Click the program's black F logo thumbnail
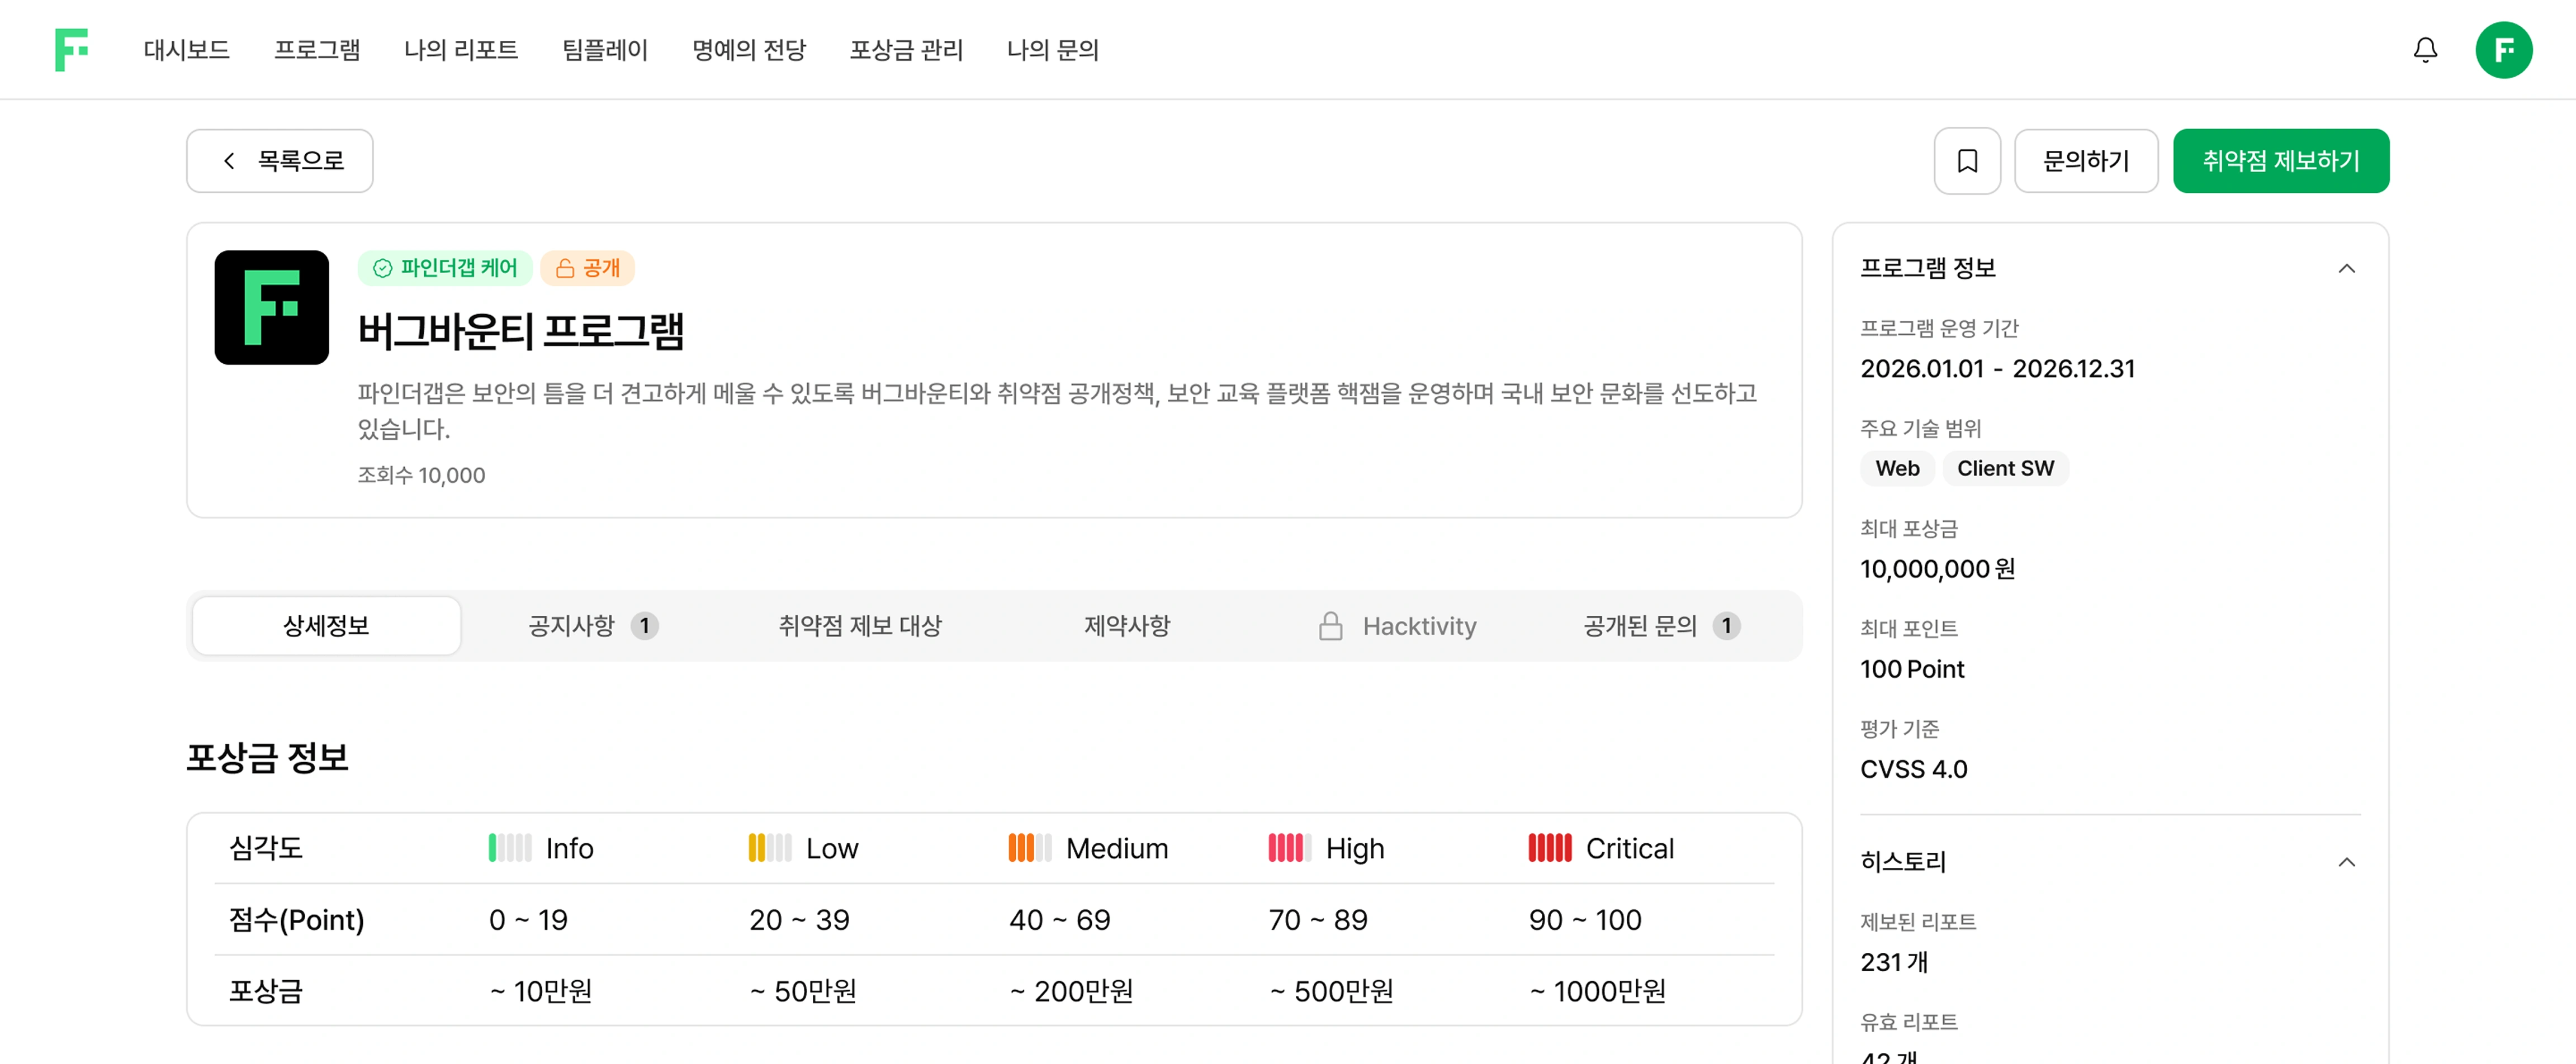This screenshot has height=1064, width=2576. (x=271, y=308)
